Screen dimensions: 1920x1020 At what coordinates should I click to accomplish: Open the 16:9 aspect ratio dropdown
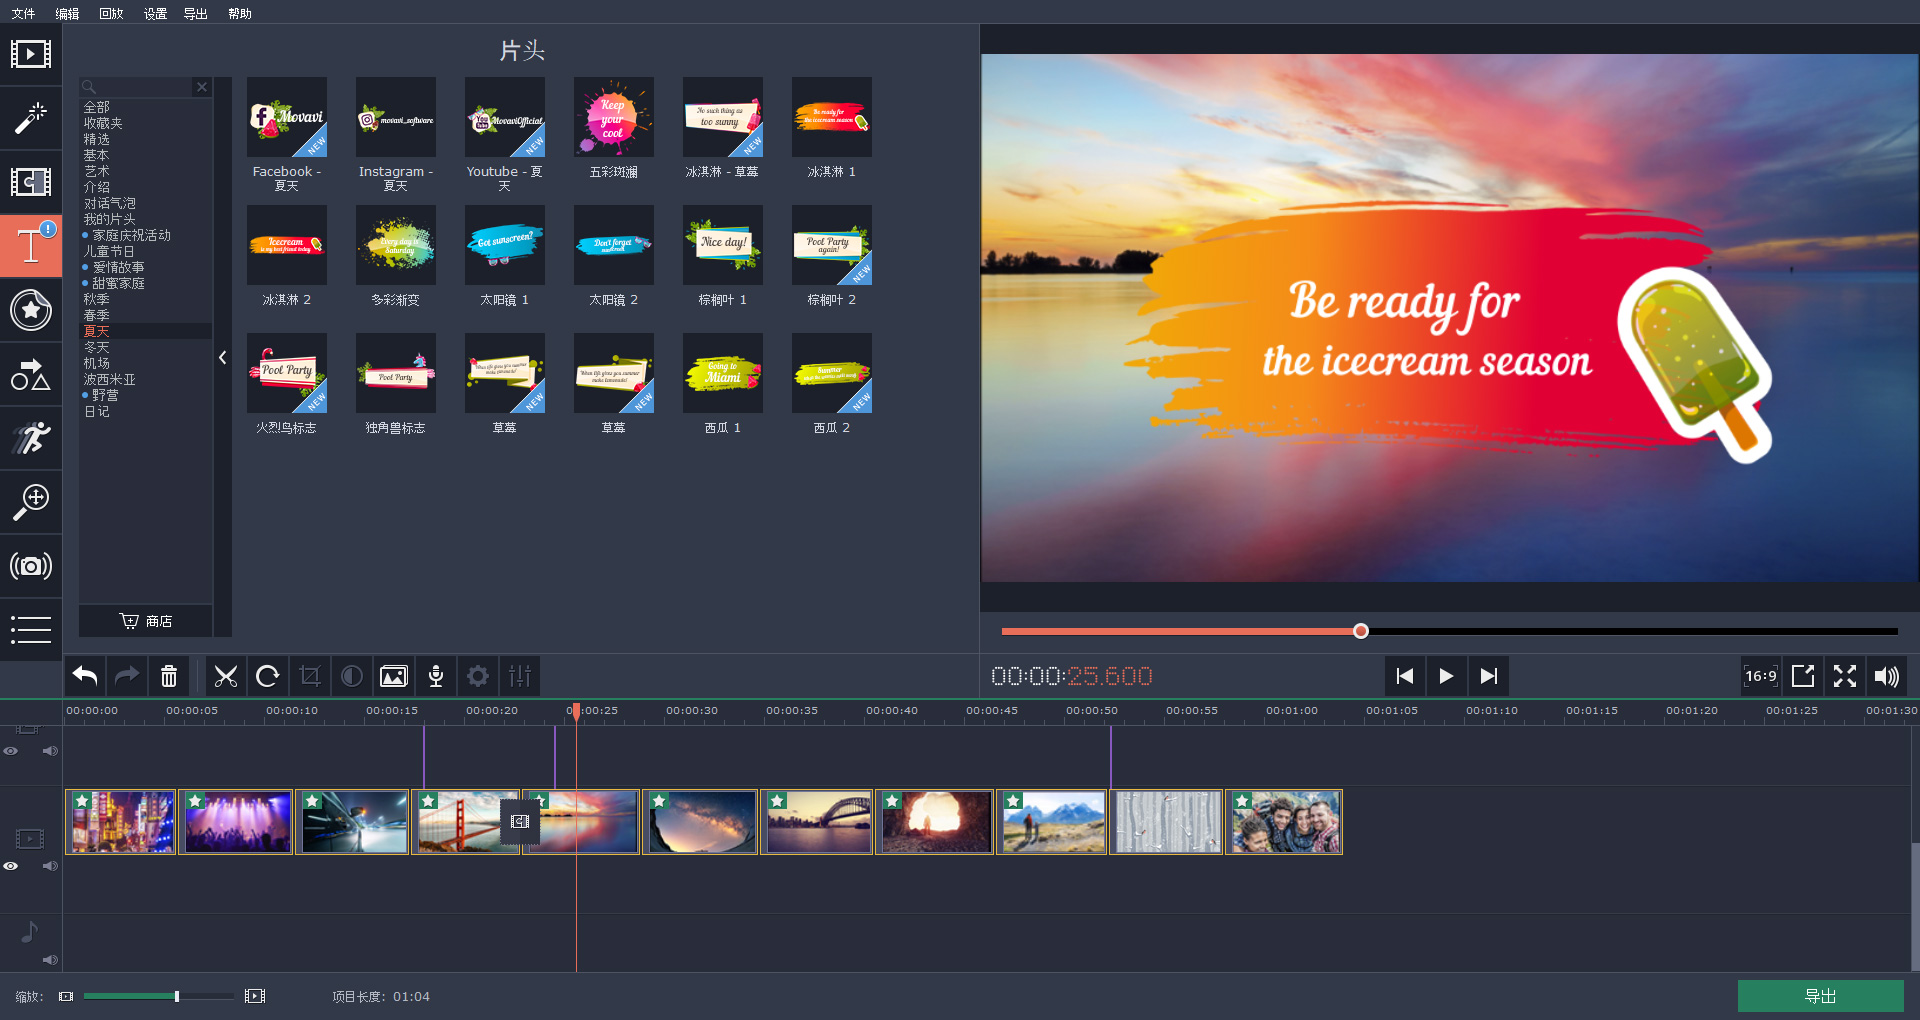coord(1760,677)
